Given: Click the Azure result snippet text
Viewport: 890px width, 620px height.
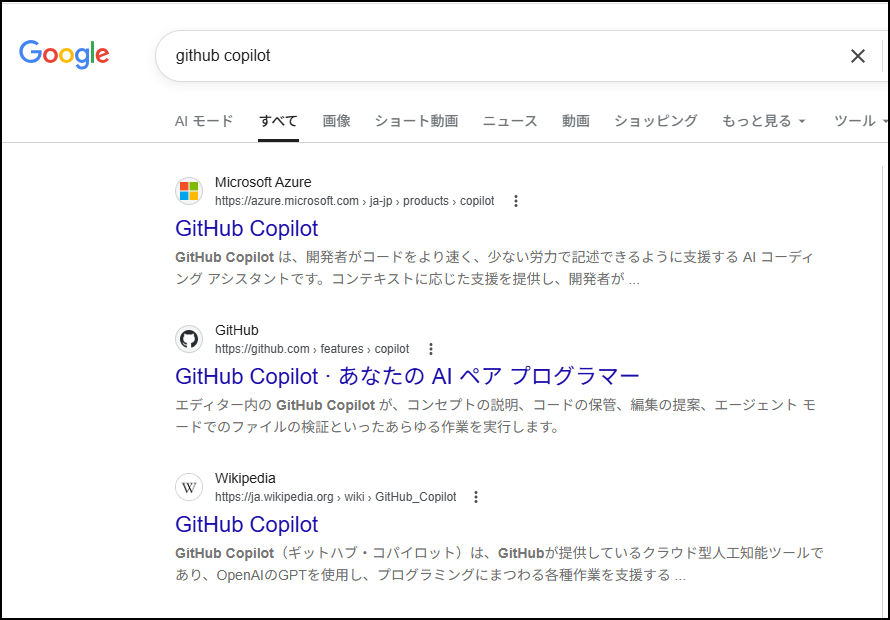Looking at the screenshot, I should pos(494,268).
